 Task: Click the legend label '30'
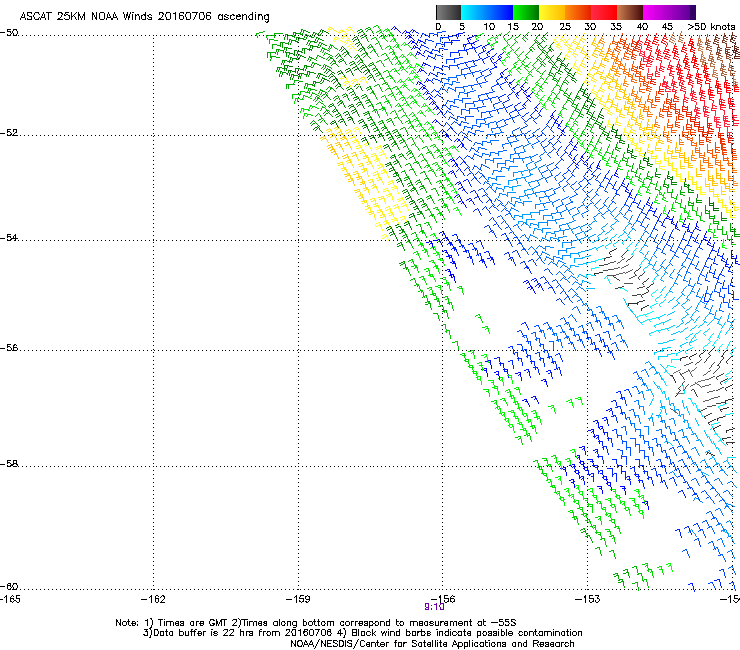click(590, 27)
